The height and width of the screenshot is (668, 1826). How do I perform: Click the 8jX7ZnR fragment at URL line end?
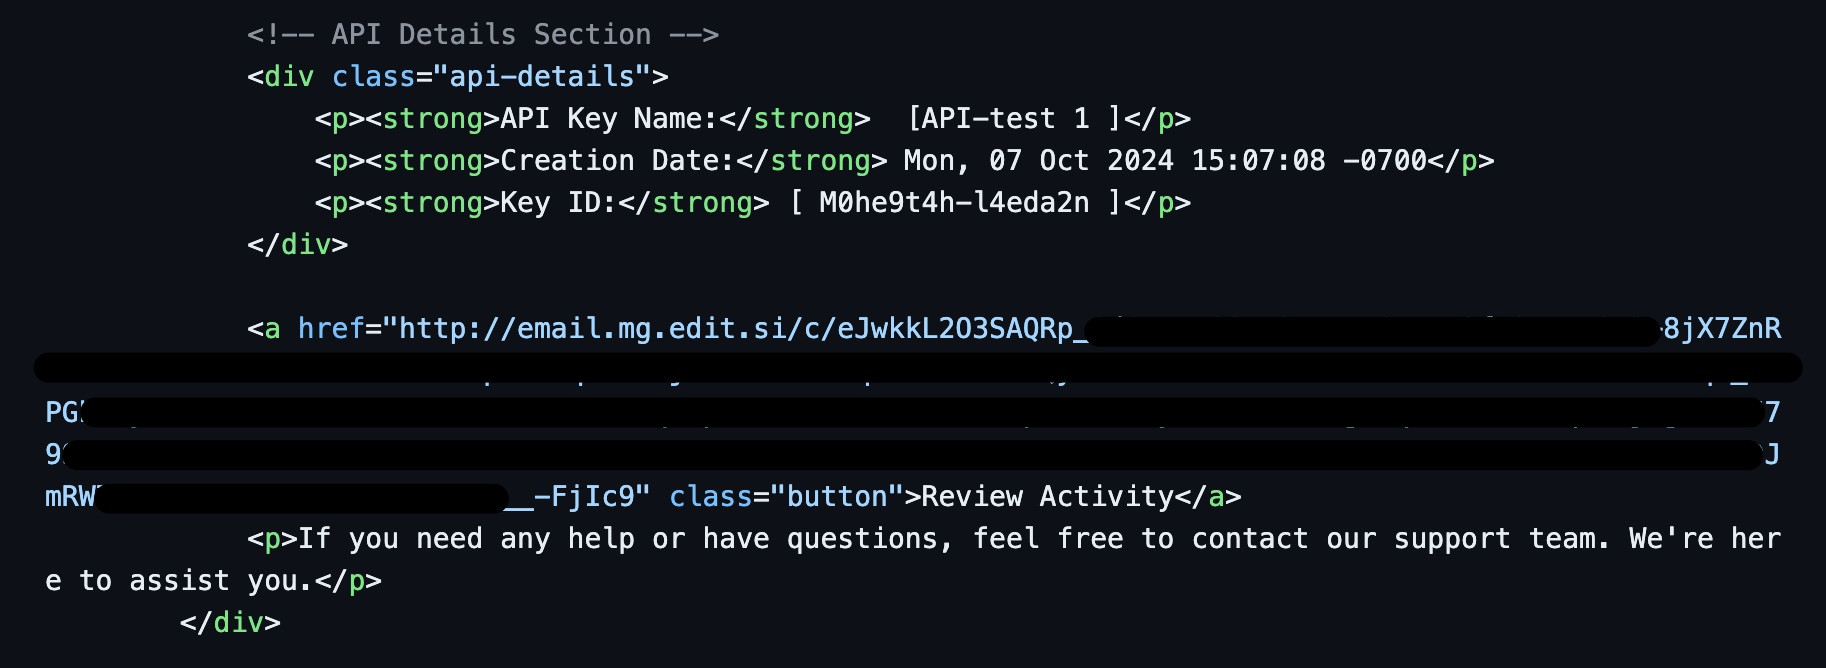(x=1722, y=328)
